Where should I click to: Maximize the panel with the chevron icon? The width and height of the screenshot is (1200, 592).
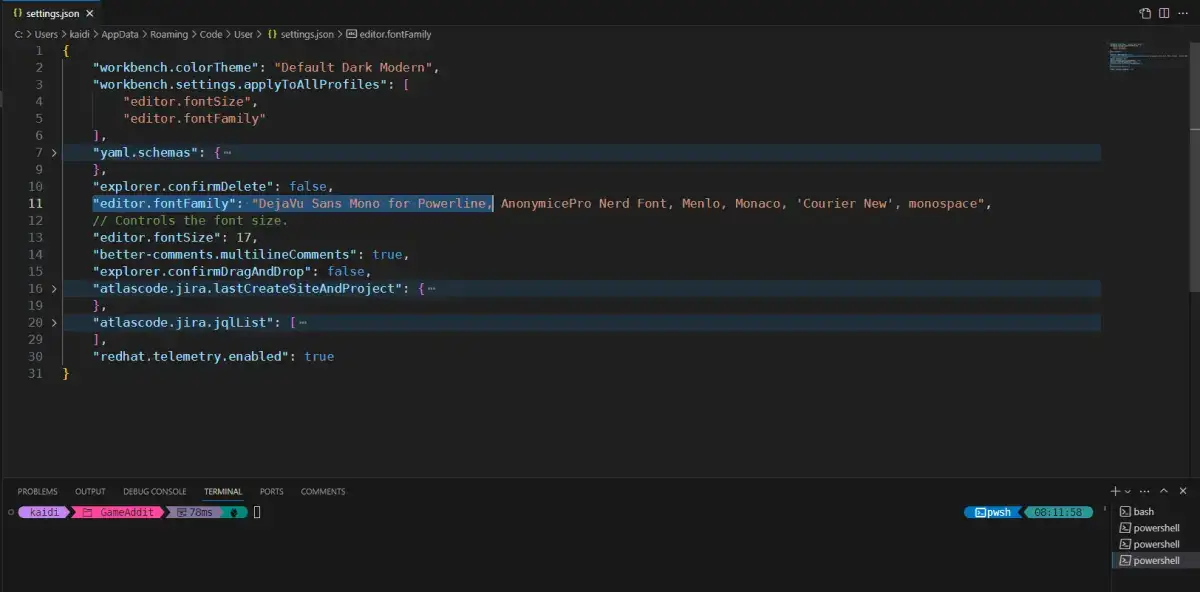pos(1163,491)
